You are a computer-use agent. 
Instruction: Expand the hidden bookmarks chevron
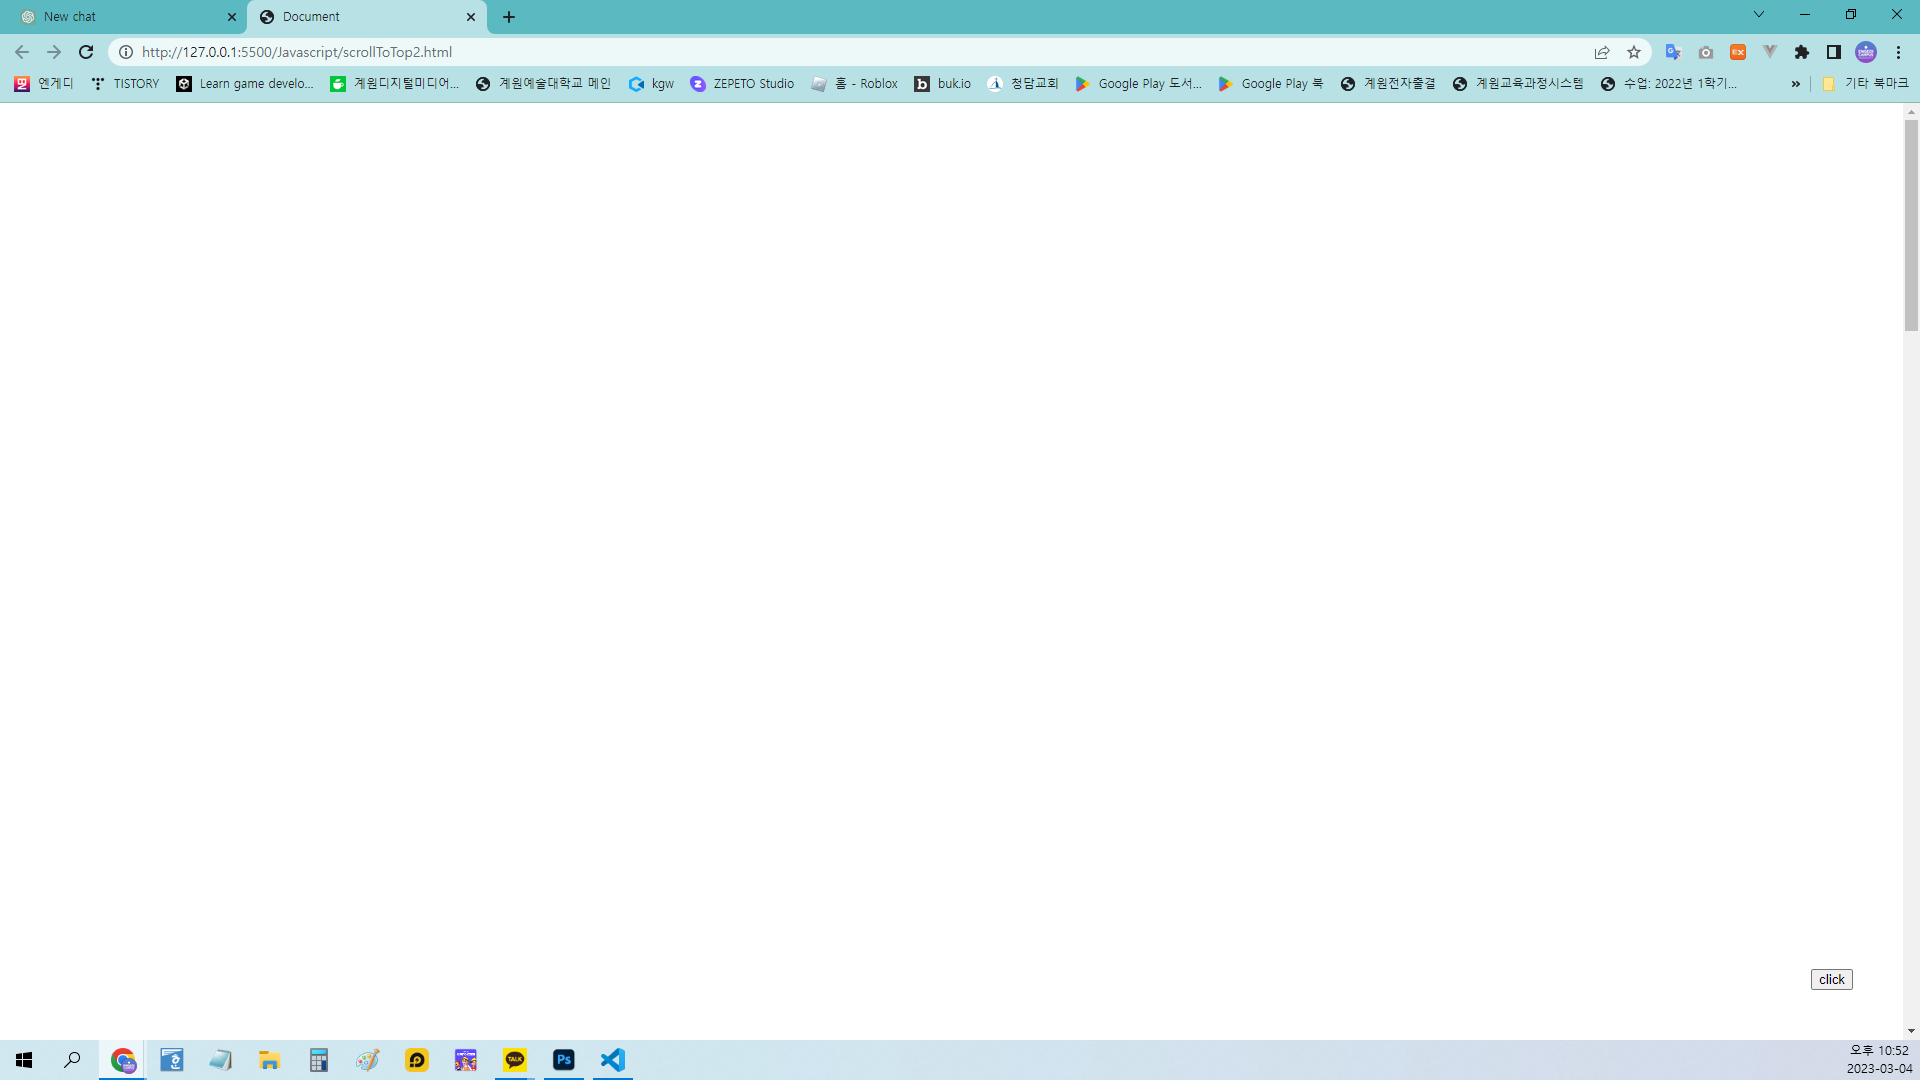1796,84
